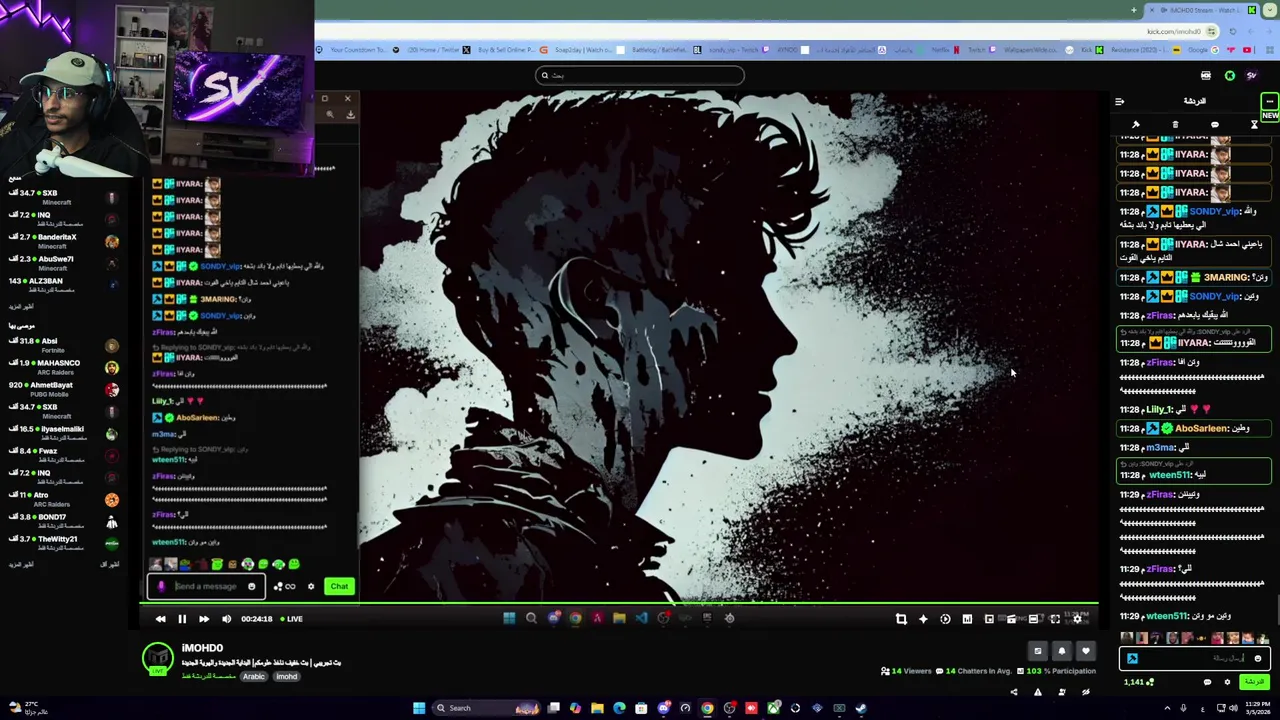The image size is (1280, 720).
Task: Click the store icon in top bar
Action: click(x=1206, y=76)
